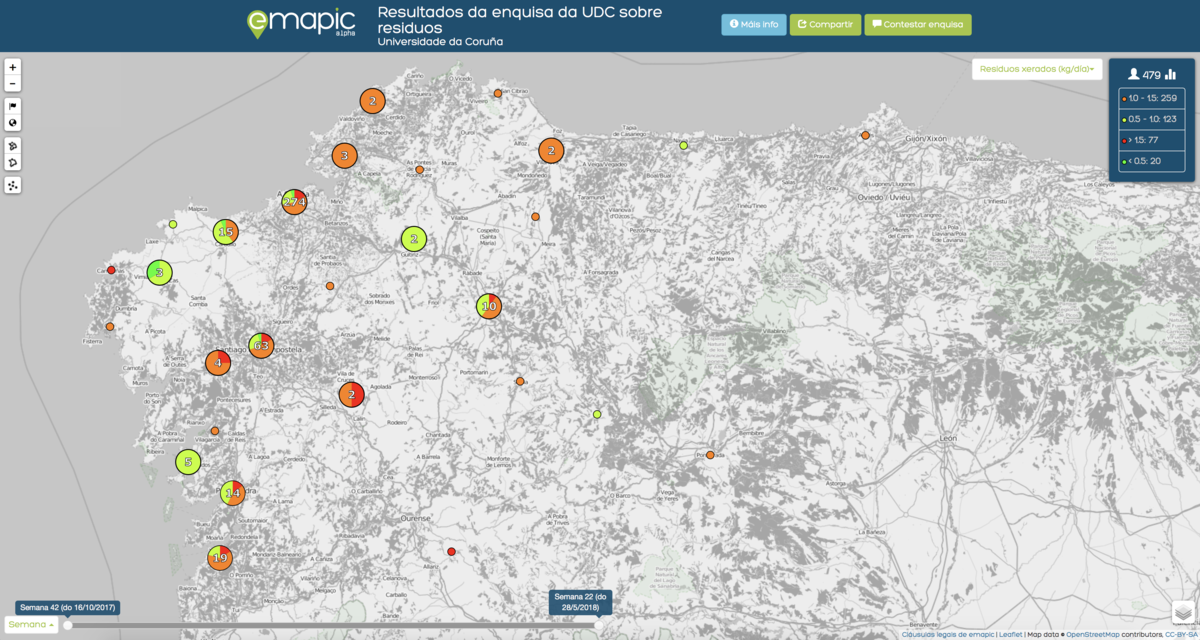Zoom out the map with minus button
The height and width of the screenshot is (640, 1200).
(13, 84)
